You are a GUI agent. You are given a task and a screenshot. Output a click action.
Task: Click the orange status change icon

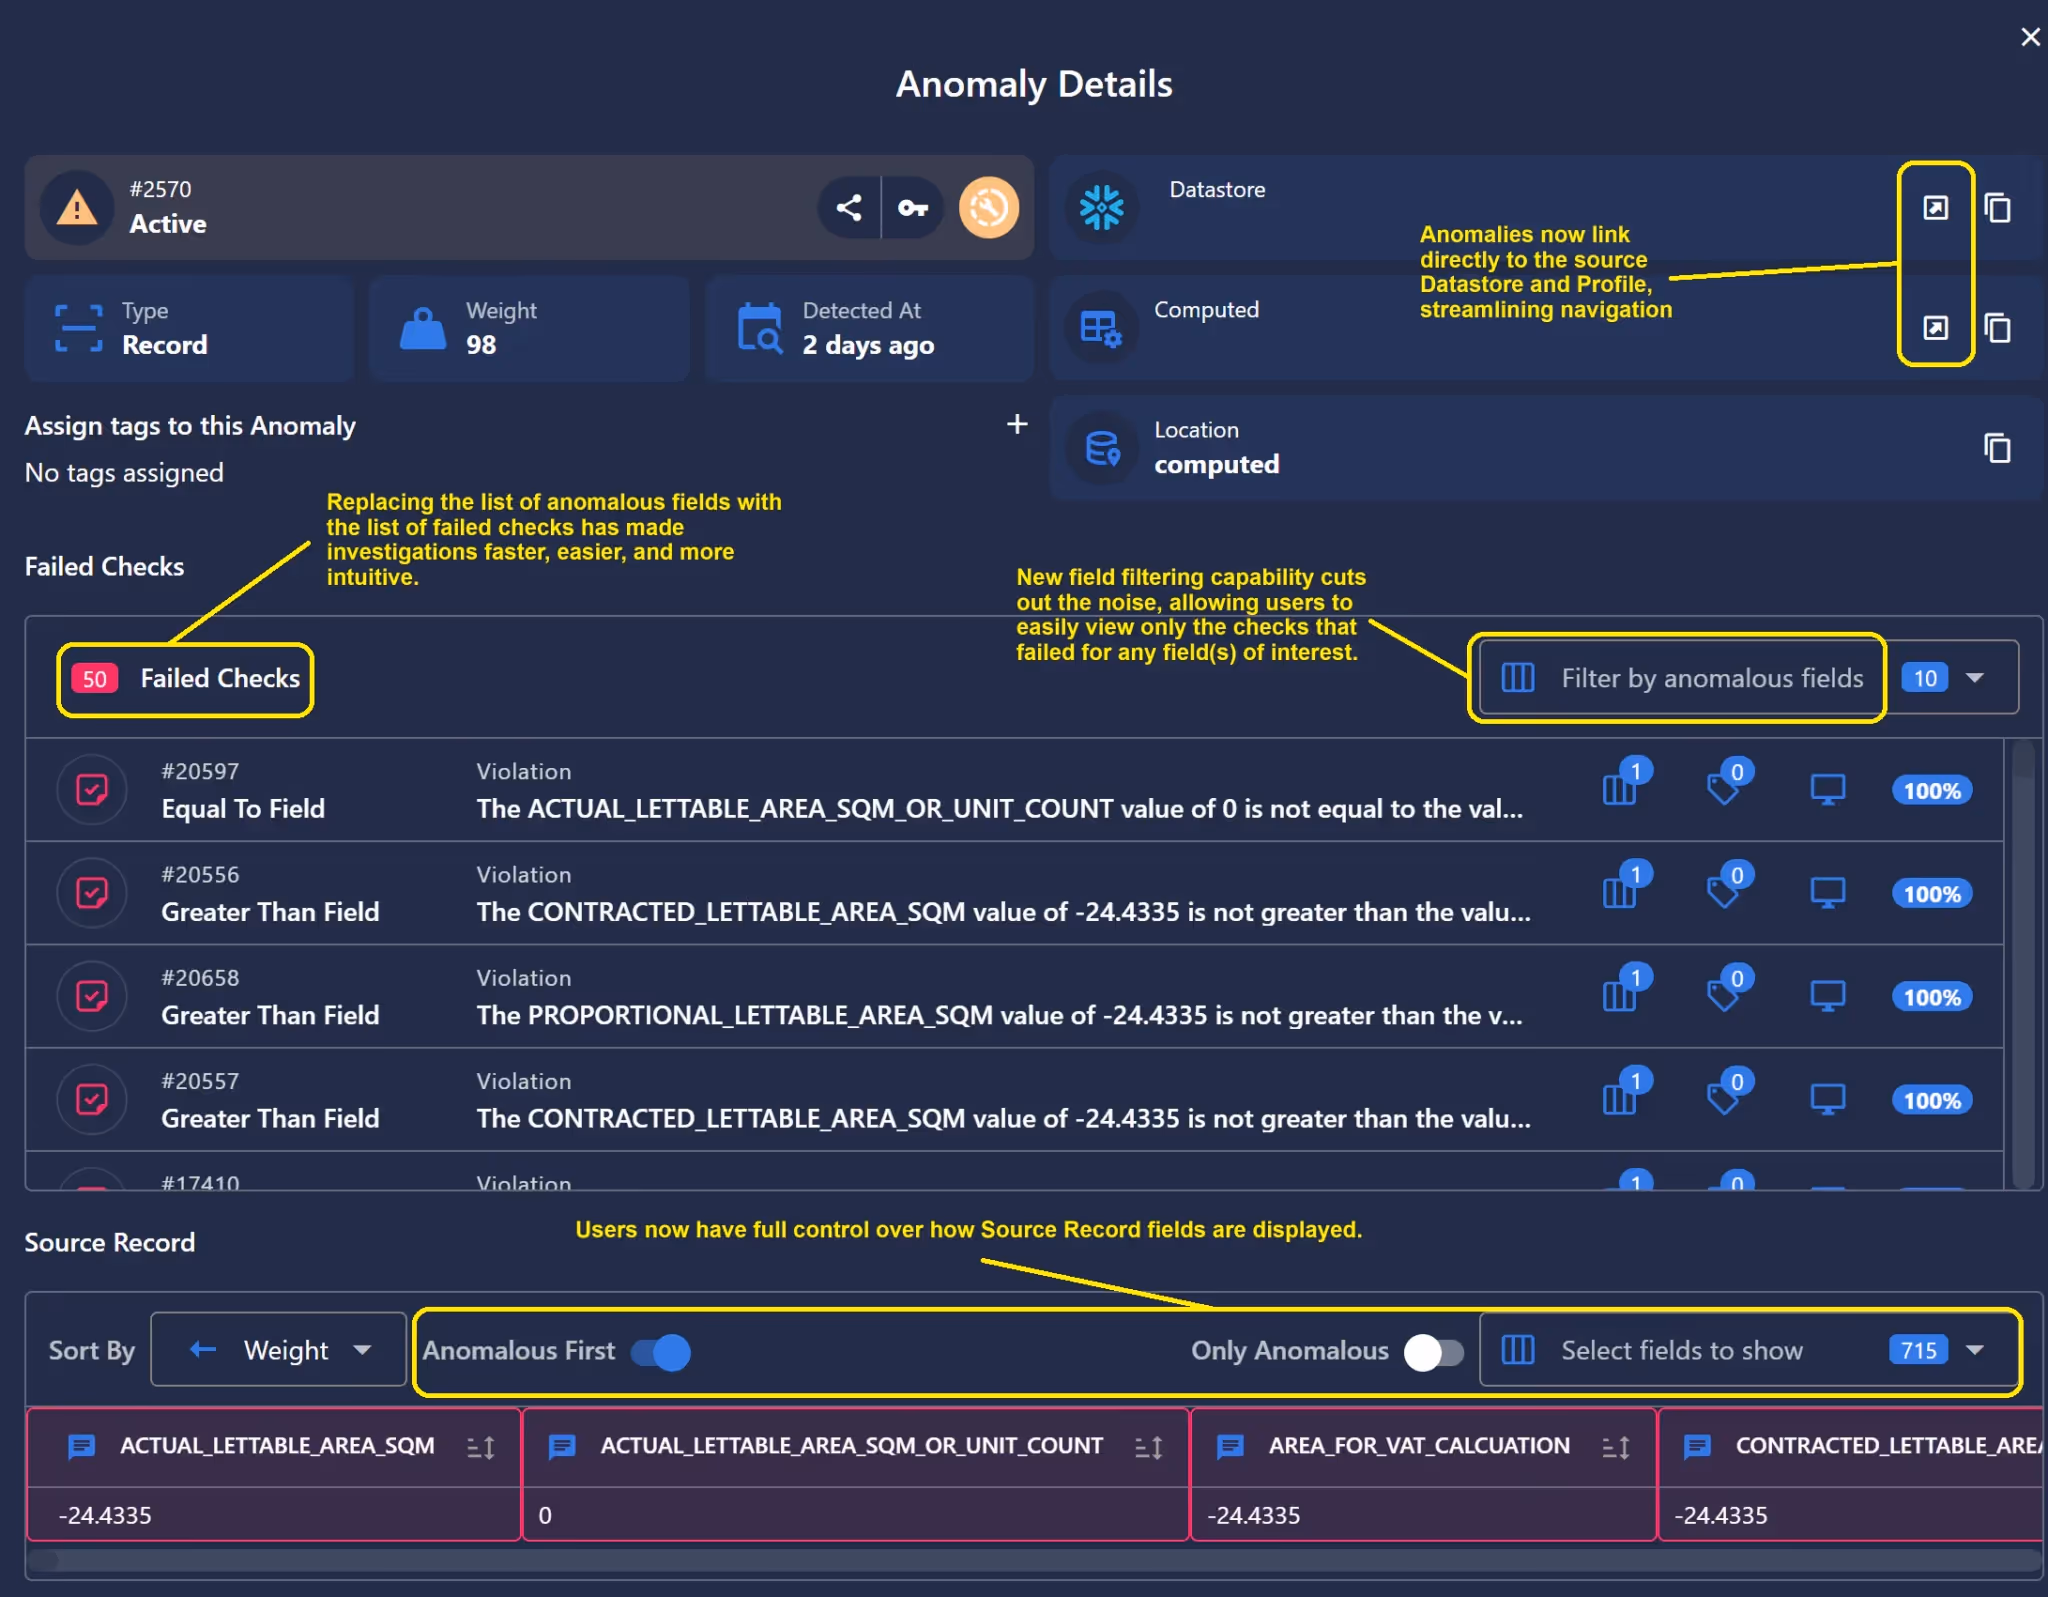click(x=988, y=208)
